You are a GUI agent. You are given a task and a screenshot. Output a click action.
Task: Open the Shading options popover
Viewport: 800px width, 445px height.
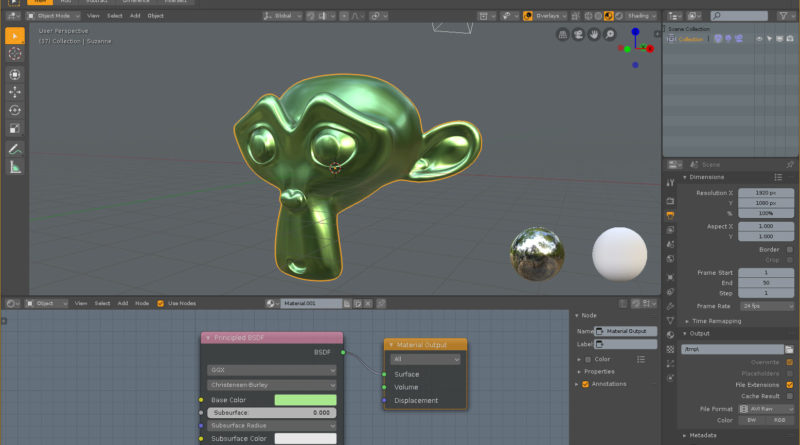click(x=641, y=16)
